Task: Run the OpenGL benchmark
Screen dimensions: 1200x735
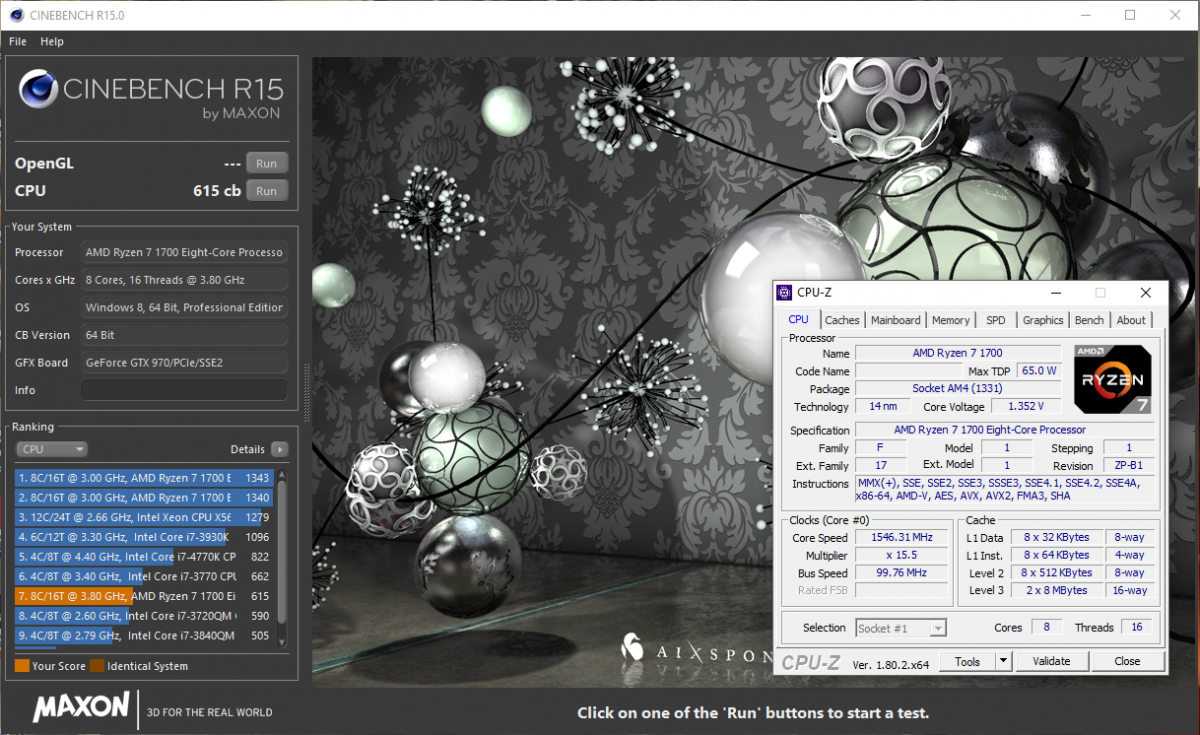Action: (267, 163)
